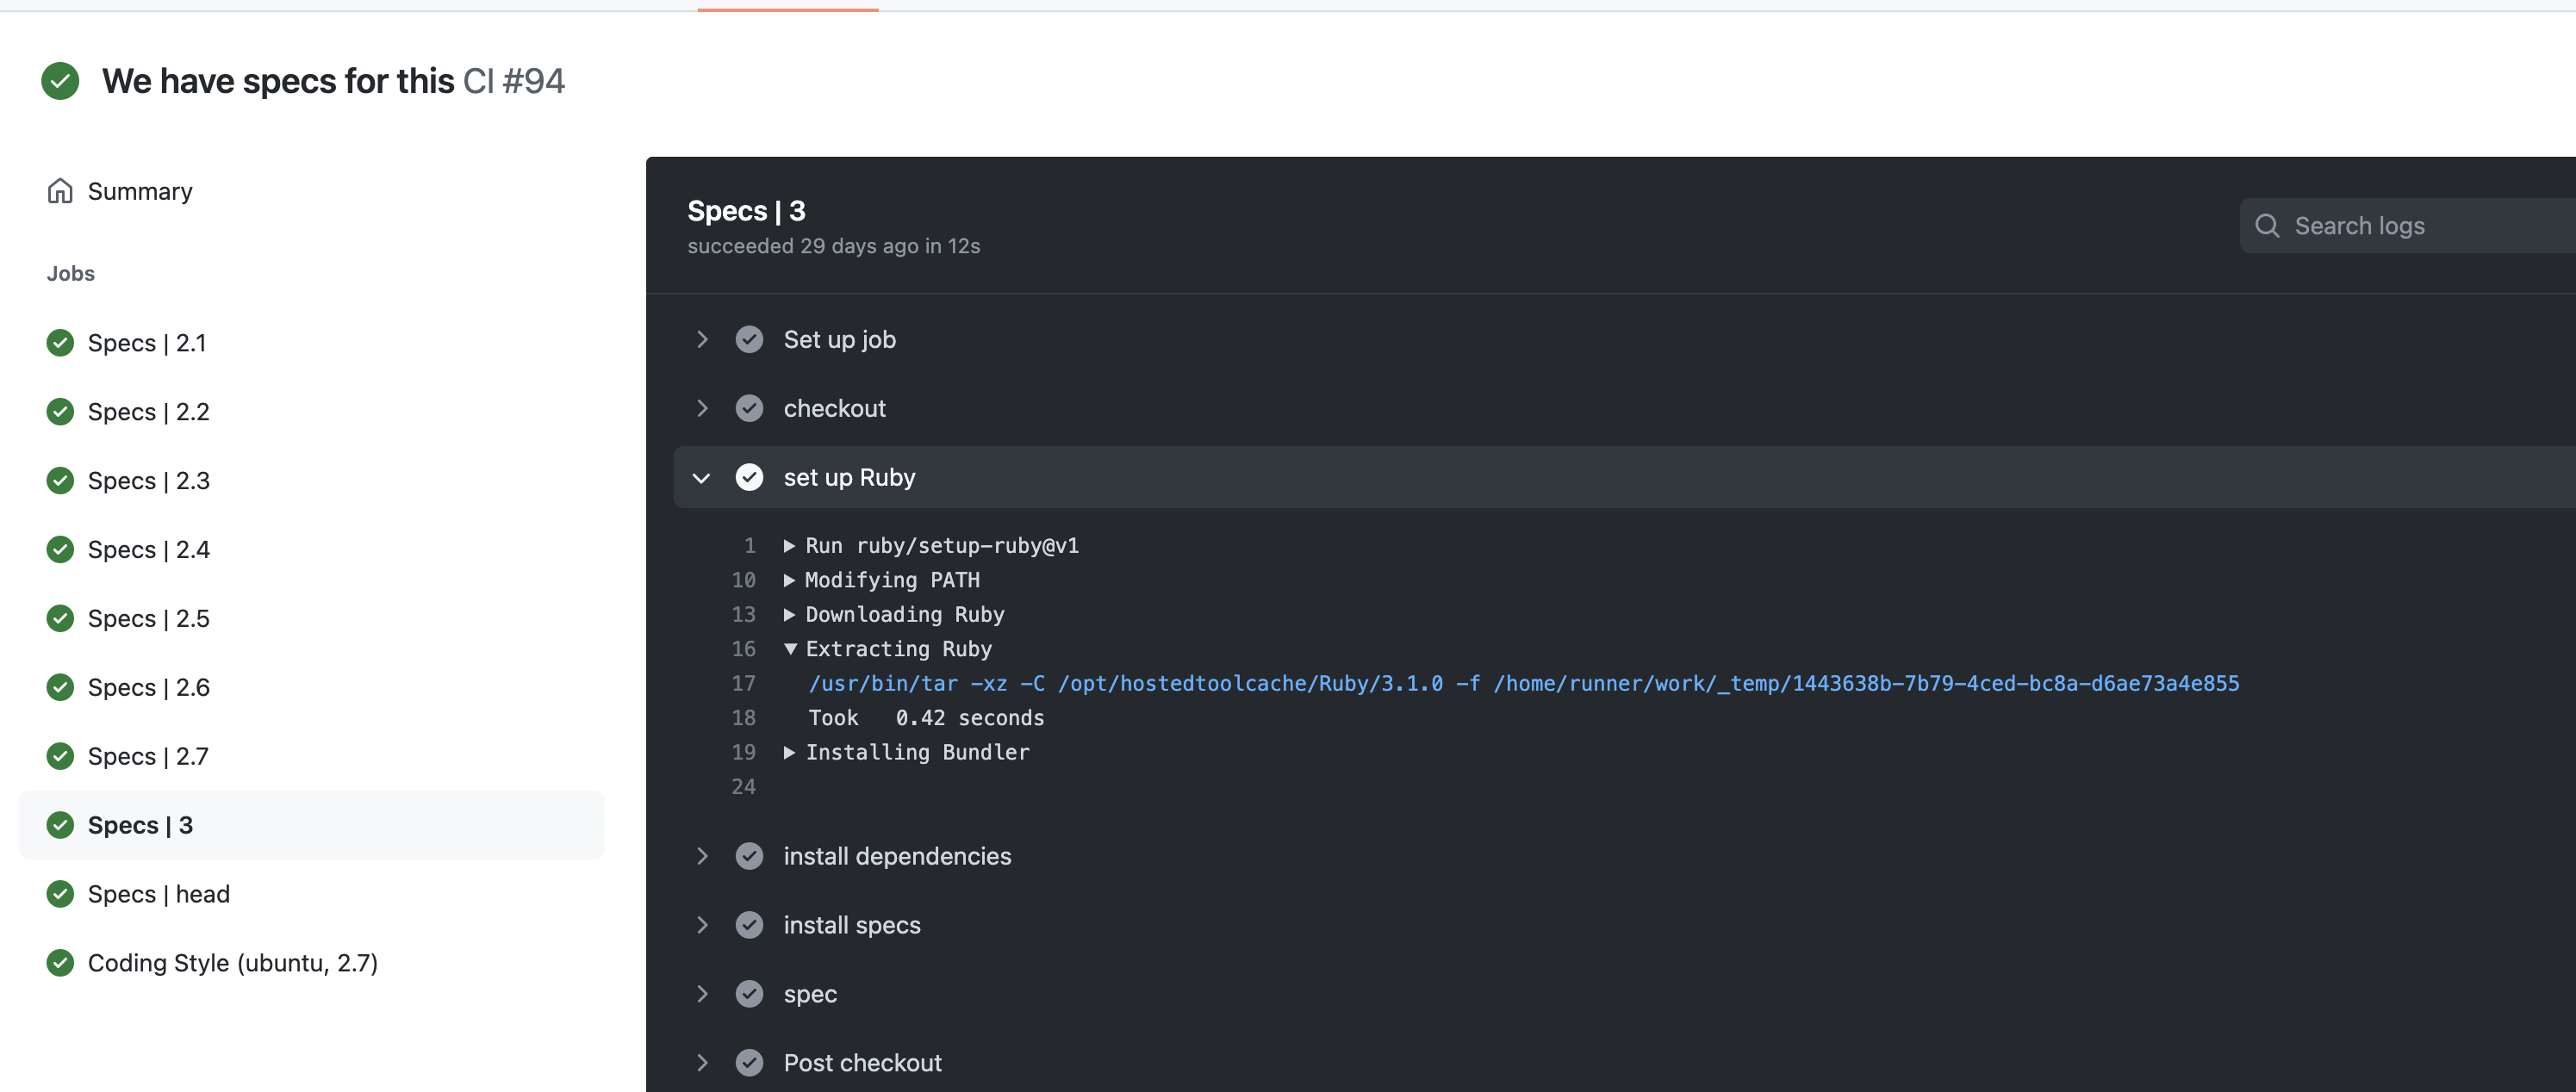Image resolution: width=2576 pixels, height=1092 pixels.
Task: Expand the install dependencies step
Action: tap(702, 857)
